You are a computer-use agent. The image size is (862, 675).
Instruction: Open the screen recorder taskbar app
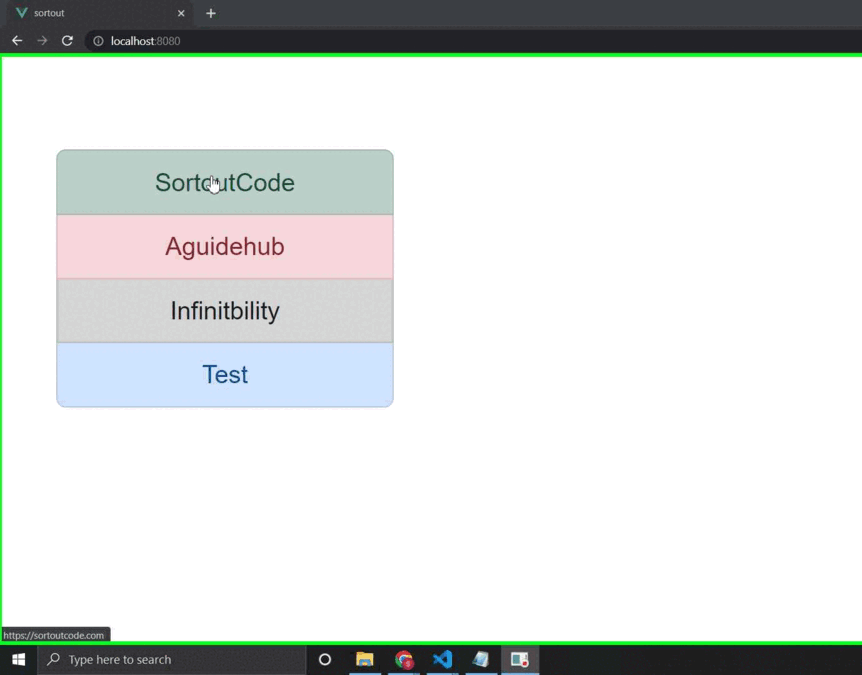point(520,660)
